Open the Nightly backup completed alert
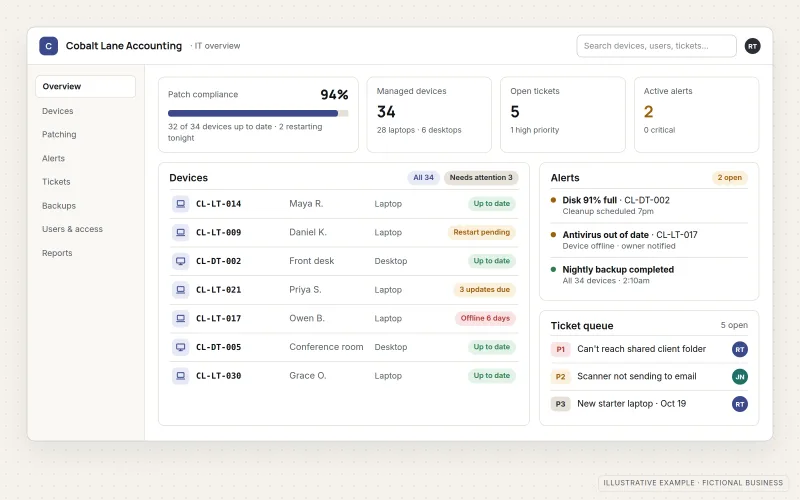This screenshot has height=500, width=800. click(649, 274)
